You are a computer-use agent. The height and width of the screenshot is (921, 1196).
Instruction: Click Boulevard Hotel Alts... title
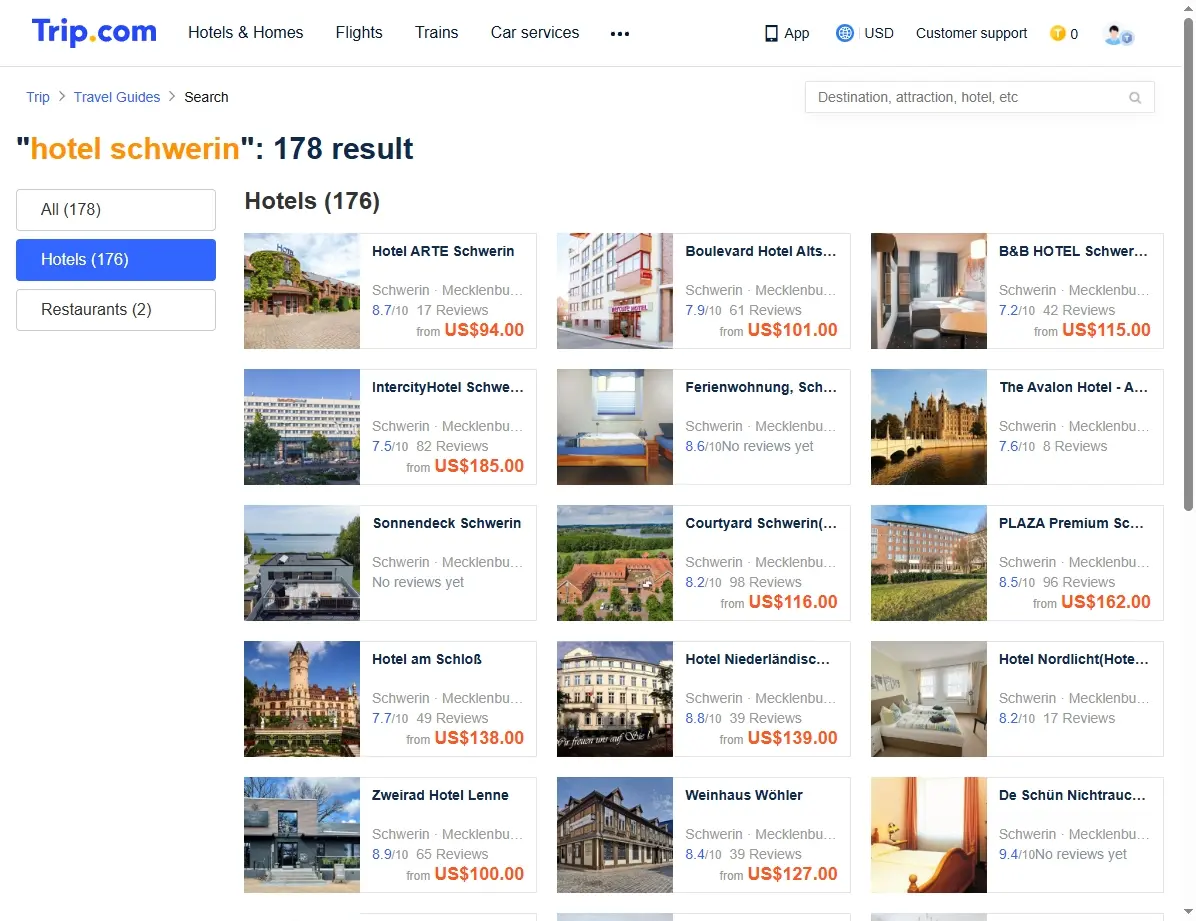760,251
